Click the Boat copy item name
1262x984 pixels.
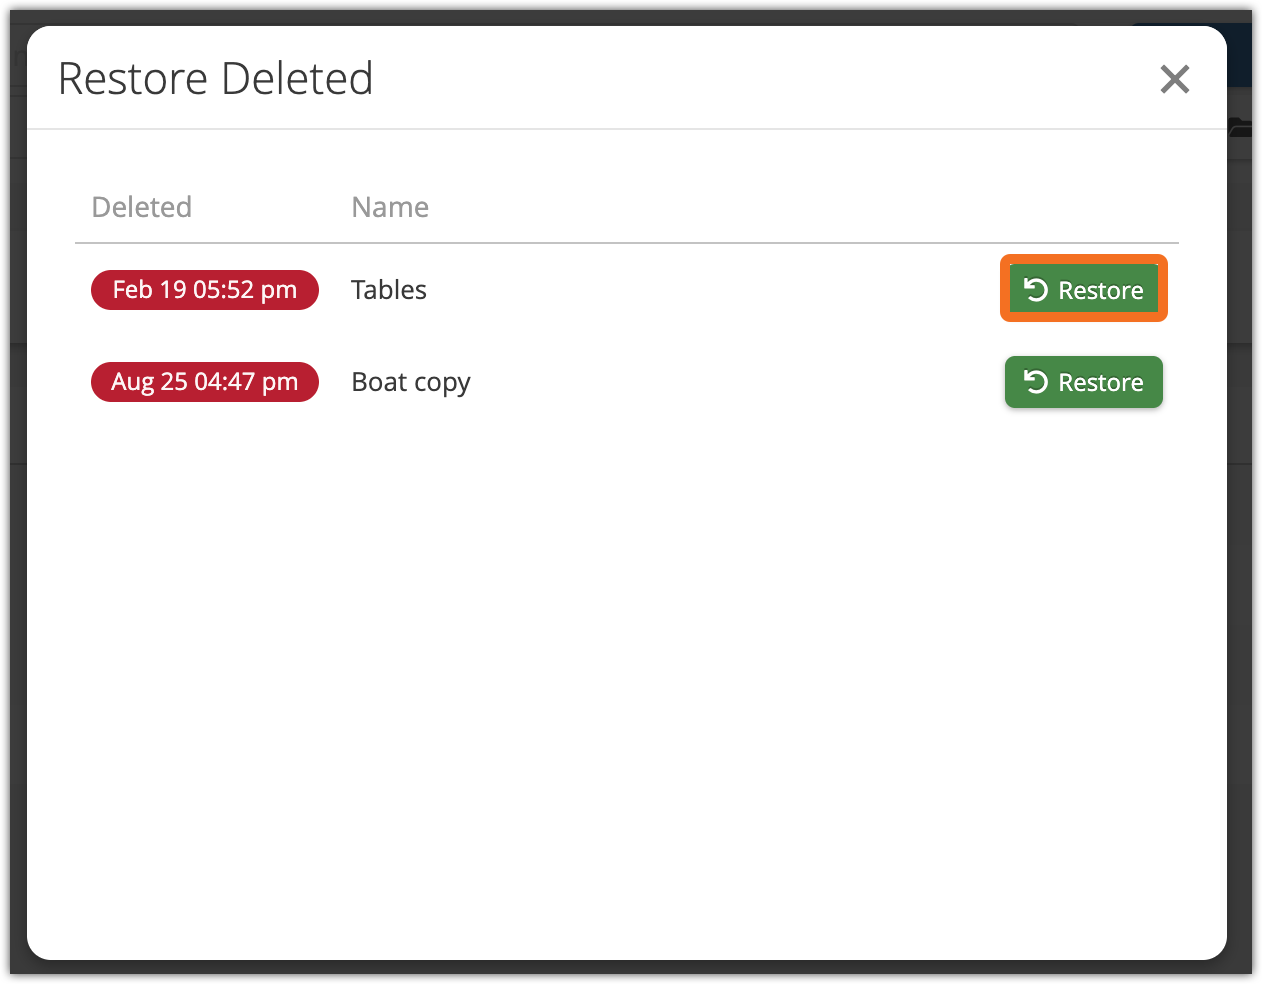coord(411,382)
